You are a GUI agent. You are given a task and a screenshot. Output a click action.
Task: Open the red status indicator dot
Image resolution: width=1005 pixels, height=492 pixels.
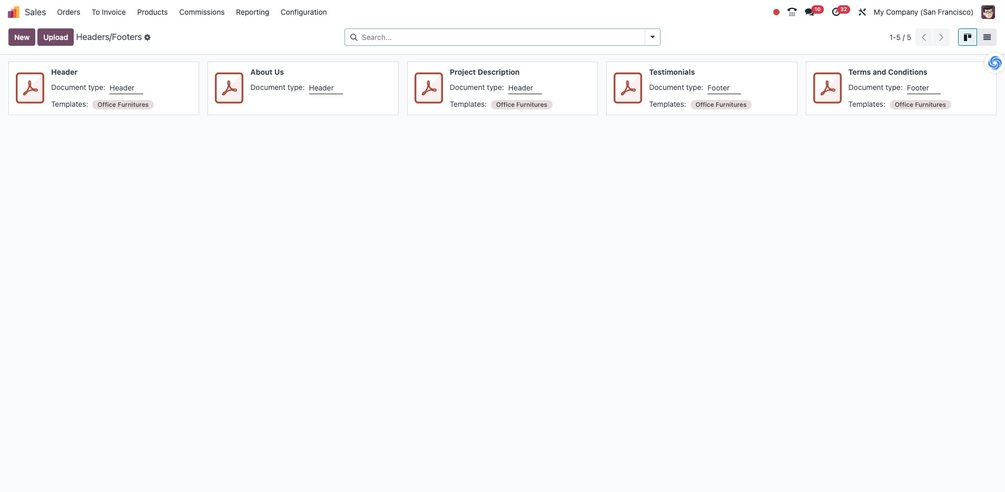(x=776, y=12)
